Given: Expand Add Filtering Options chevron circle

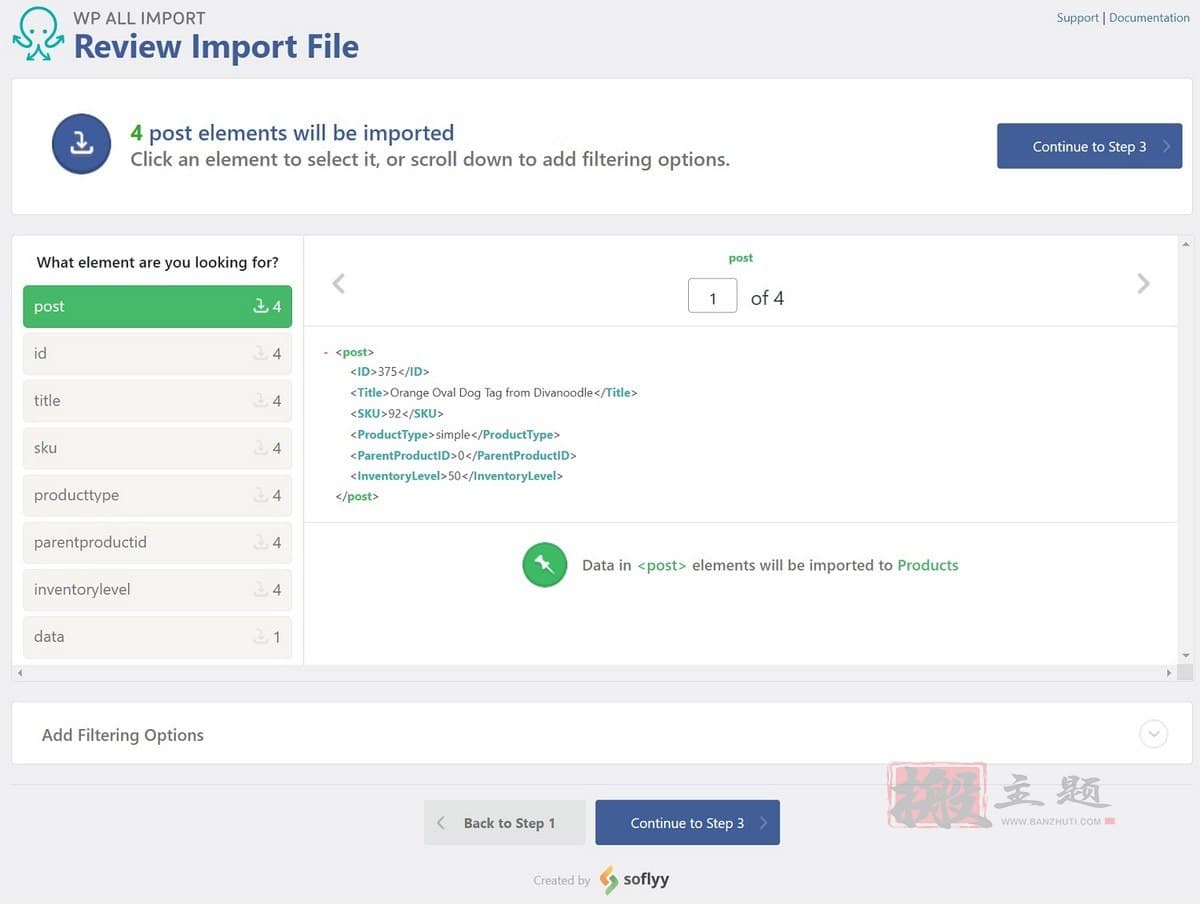Looking at the screenshot, I should 1153,734.
